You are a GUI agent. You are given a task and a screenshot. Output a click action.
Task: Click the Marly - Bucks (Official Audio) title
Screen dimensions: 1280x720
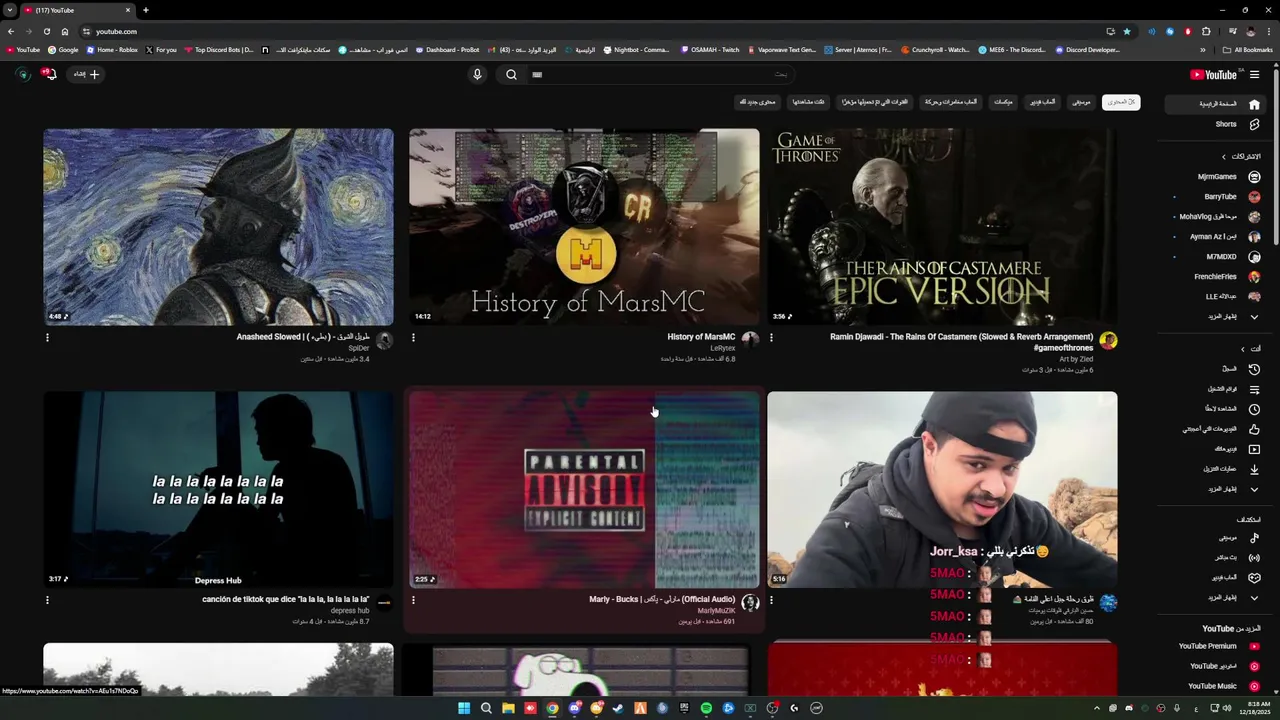click(x=662, y=599)
